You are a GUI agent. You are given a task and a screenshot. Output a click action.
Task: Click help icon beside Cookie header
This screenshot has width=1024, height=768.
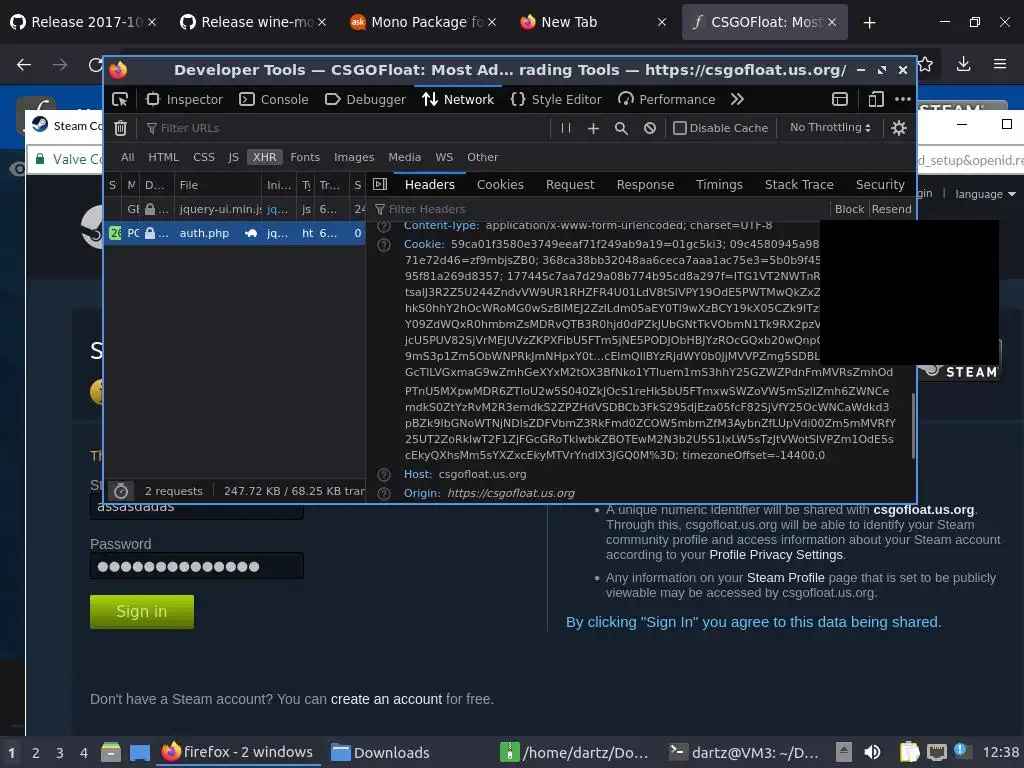pyautogui.click(x=384, y=245)
